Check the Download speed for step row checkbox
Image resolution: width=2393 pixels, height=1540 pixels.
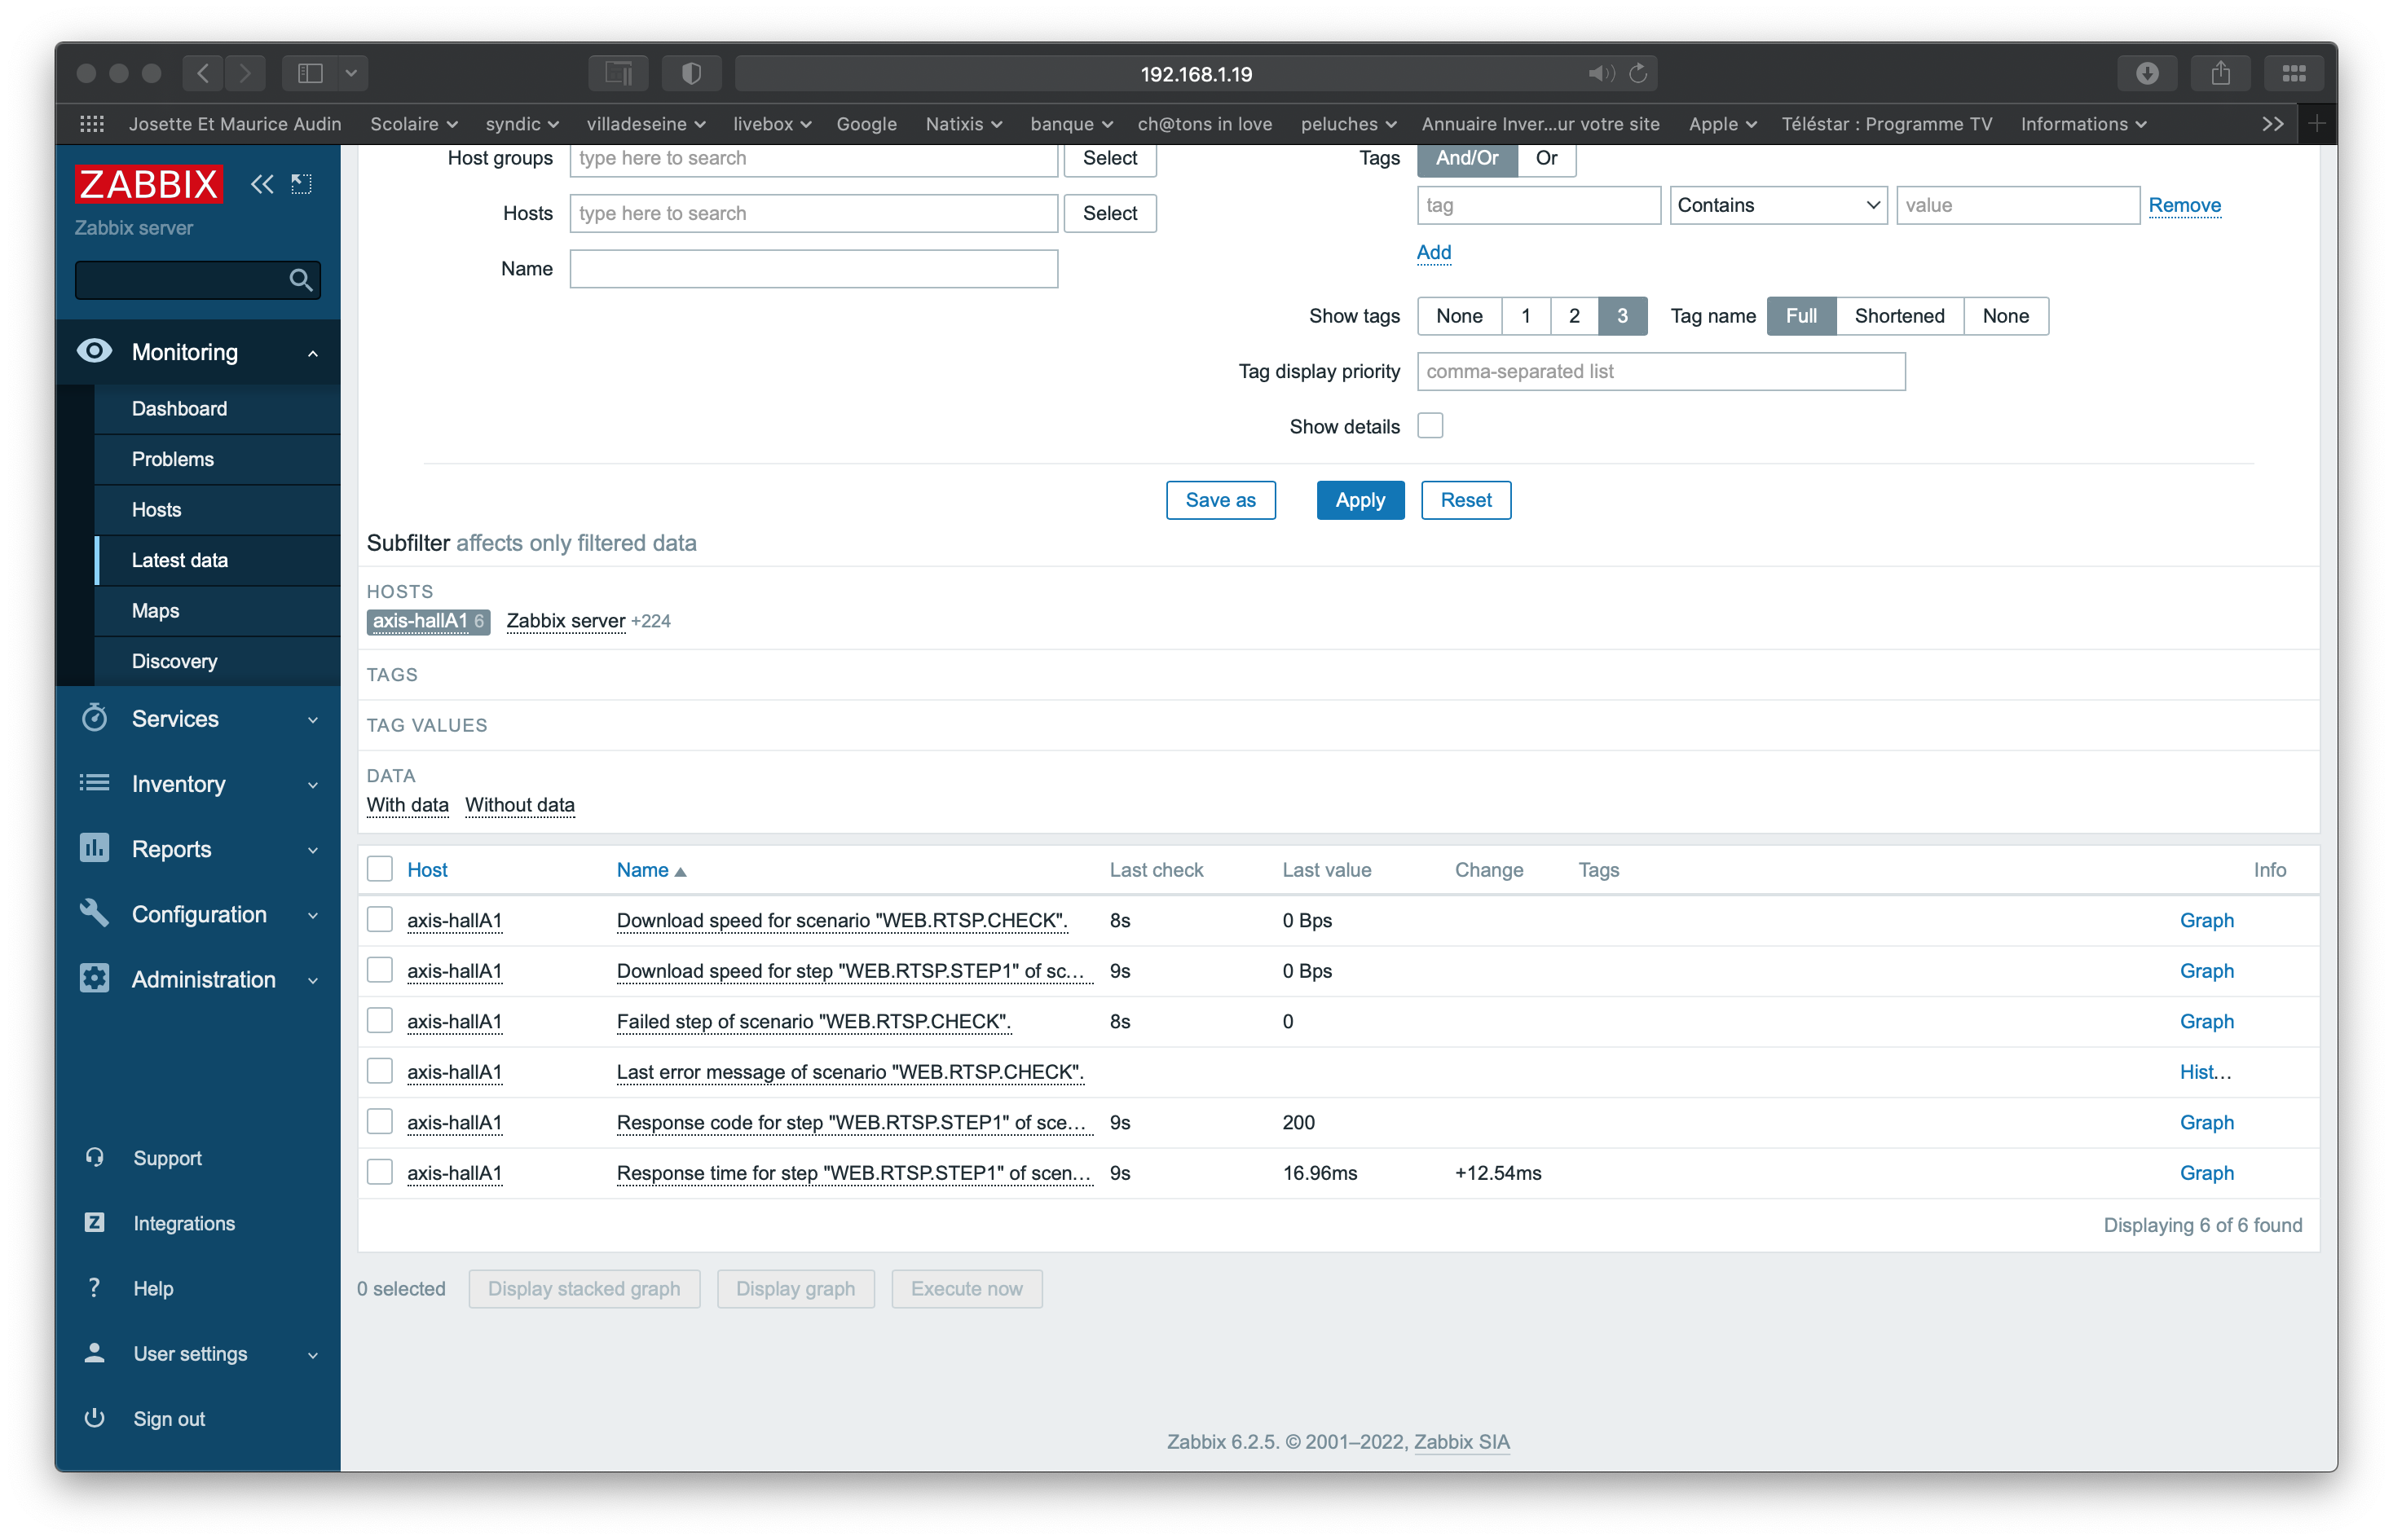(379, 970)
